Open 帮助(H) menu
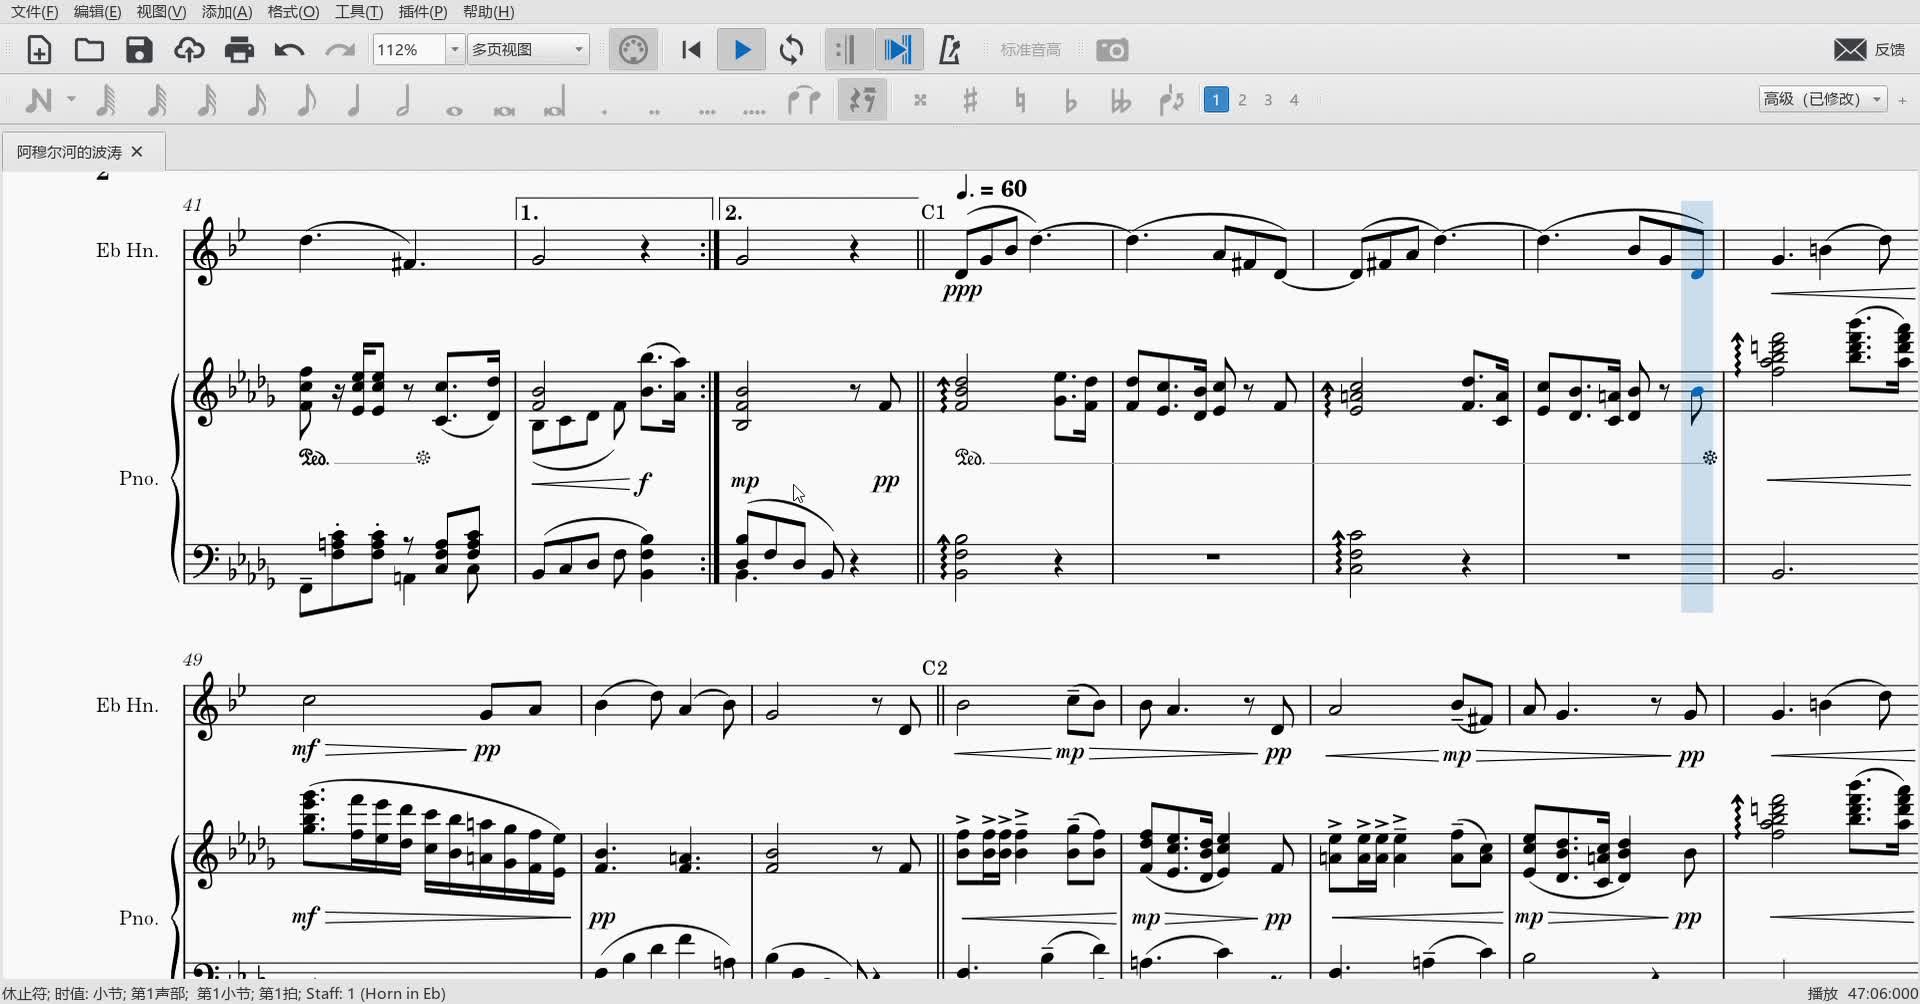The width and height of the screenshot is (1920, 1004). coord(488,12)
